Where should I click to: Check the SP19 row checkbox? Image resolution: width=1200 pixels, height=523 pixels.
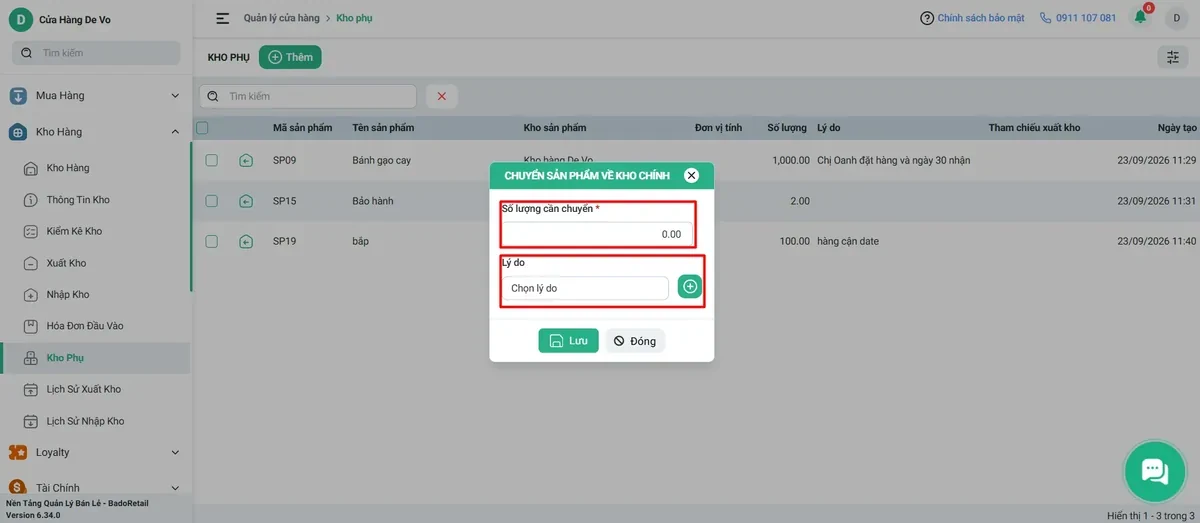[x=212, y=241]
